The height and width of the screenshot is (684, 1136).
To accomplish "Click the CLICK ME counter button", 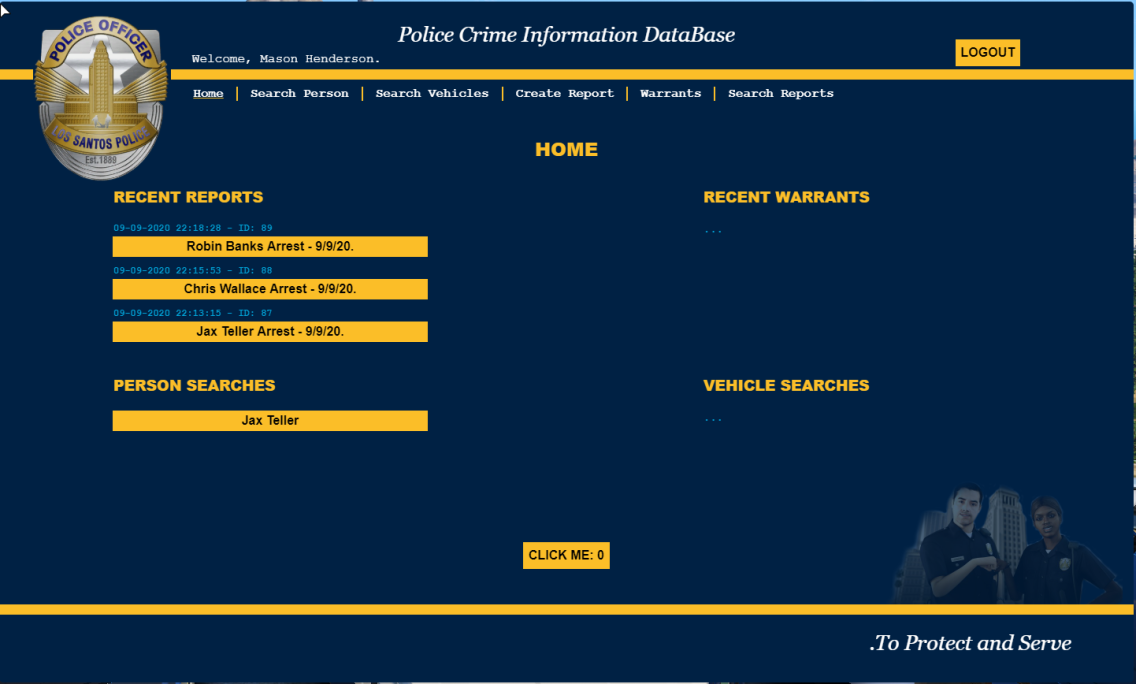I will click(x=566, y=556).
